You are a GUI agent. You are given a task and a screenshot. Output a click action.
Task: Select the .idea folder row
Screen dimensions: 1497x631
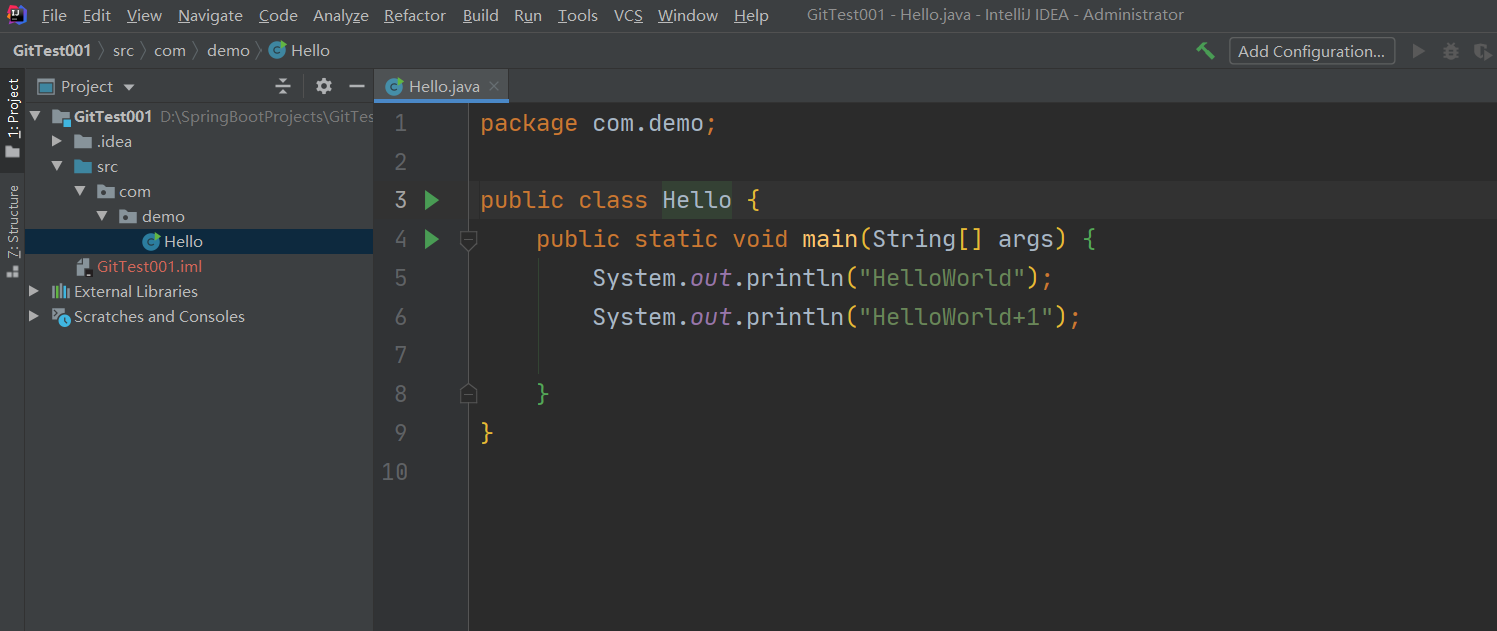199,141
